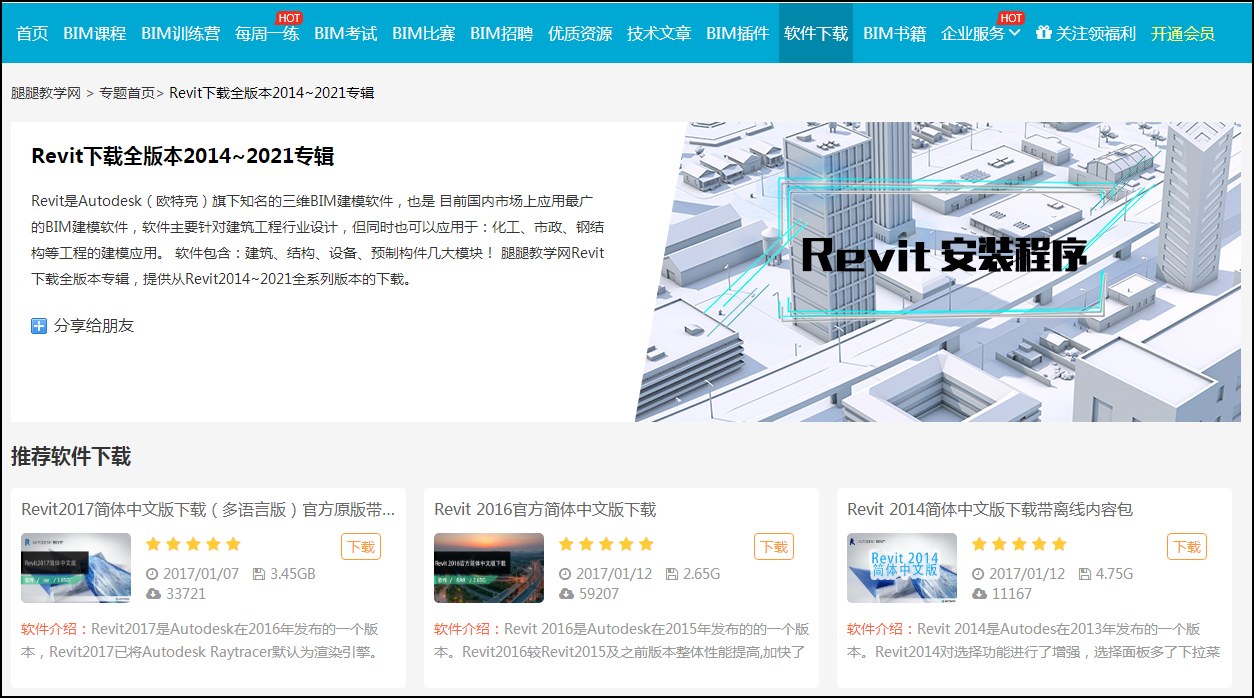
Task: Click the disk size icon beside 4.75G
Action: 1085,574
